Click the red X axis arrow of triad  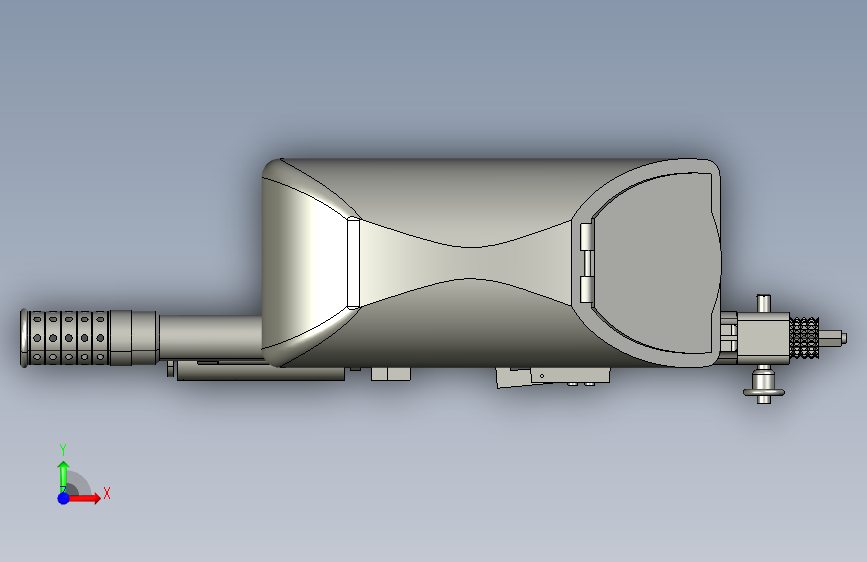(x=84, y=498)
